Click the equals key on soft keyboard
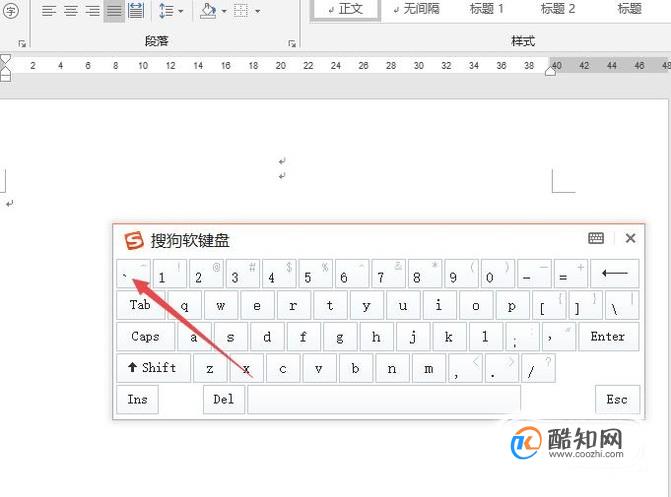671x497 pixels. pyautogui.click(x=570, y=273)
